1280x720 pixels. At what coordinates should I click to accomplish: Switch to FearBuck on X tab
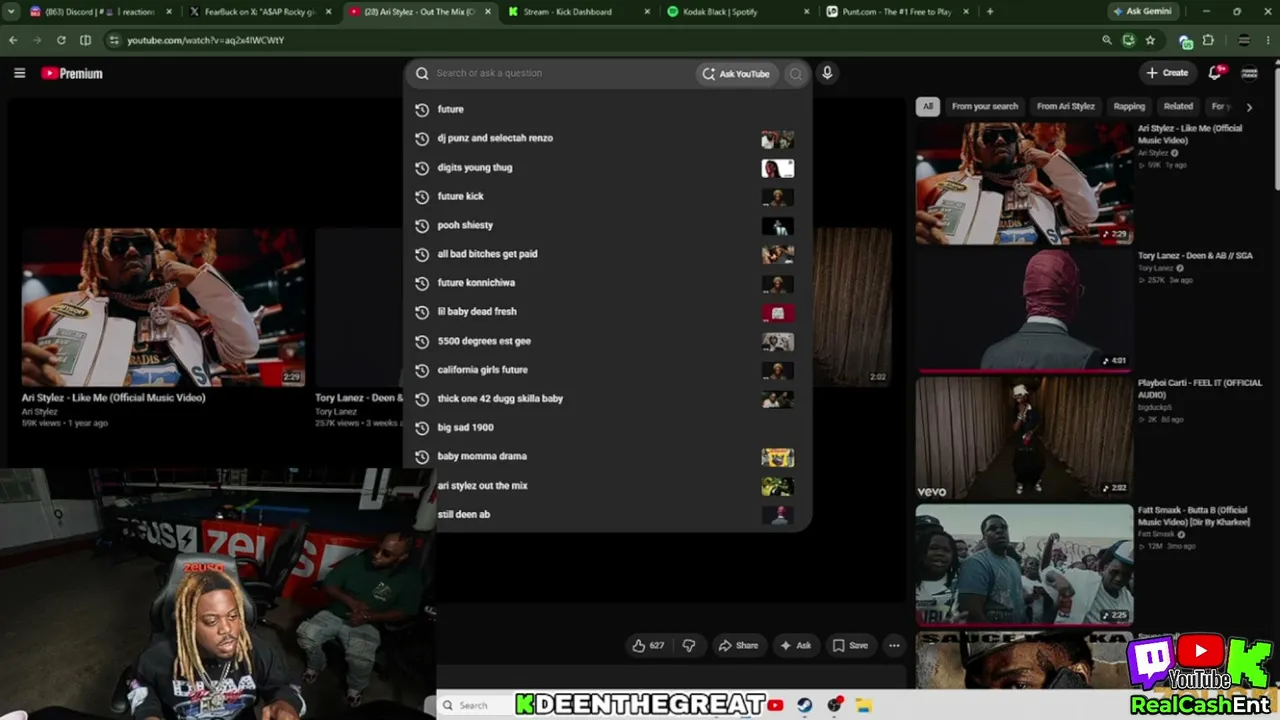click(x=260, y=12)
